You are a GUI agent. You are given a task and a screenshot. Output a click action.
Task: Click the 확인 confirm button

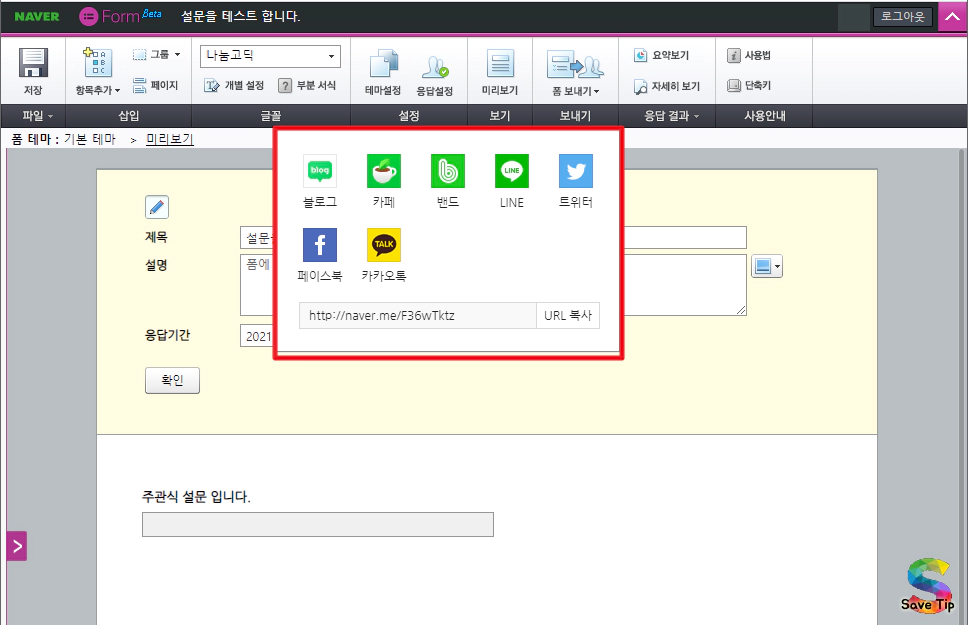point(172,380)
